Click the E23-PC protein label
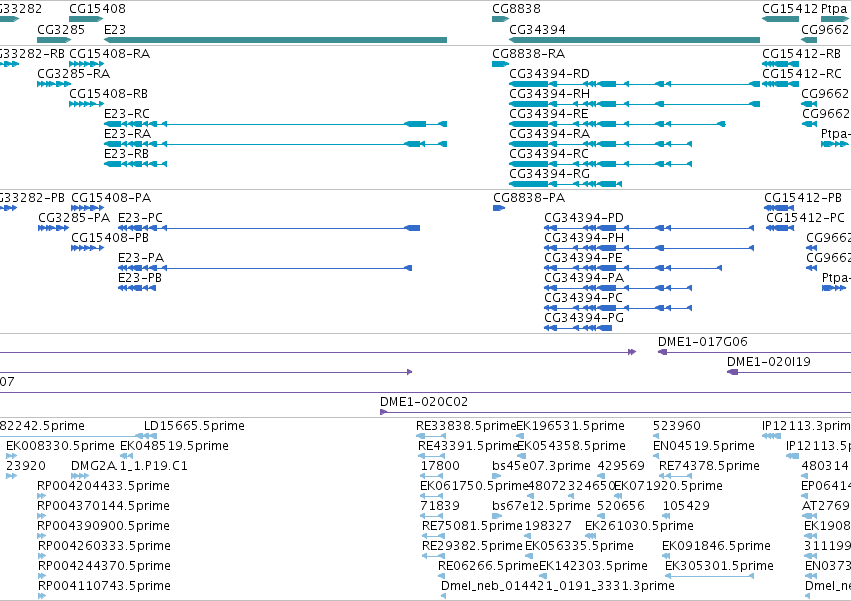 click(140, 218)
